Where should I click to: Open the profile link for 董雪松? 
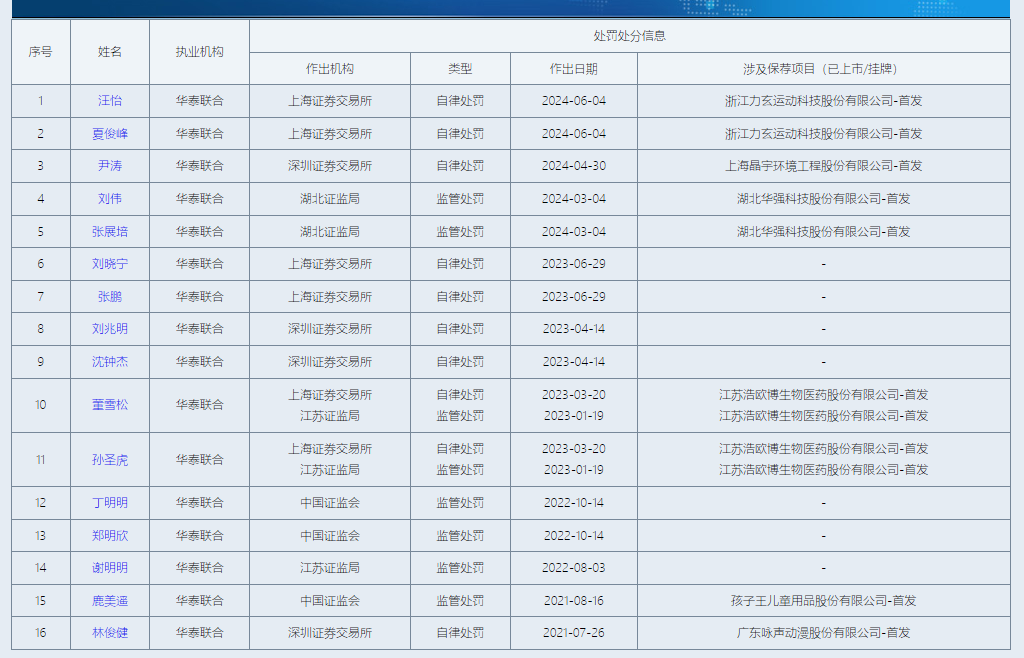[x=110, y=405]
